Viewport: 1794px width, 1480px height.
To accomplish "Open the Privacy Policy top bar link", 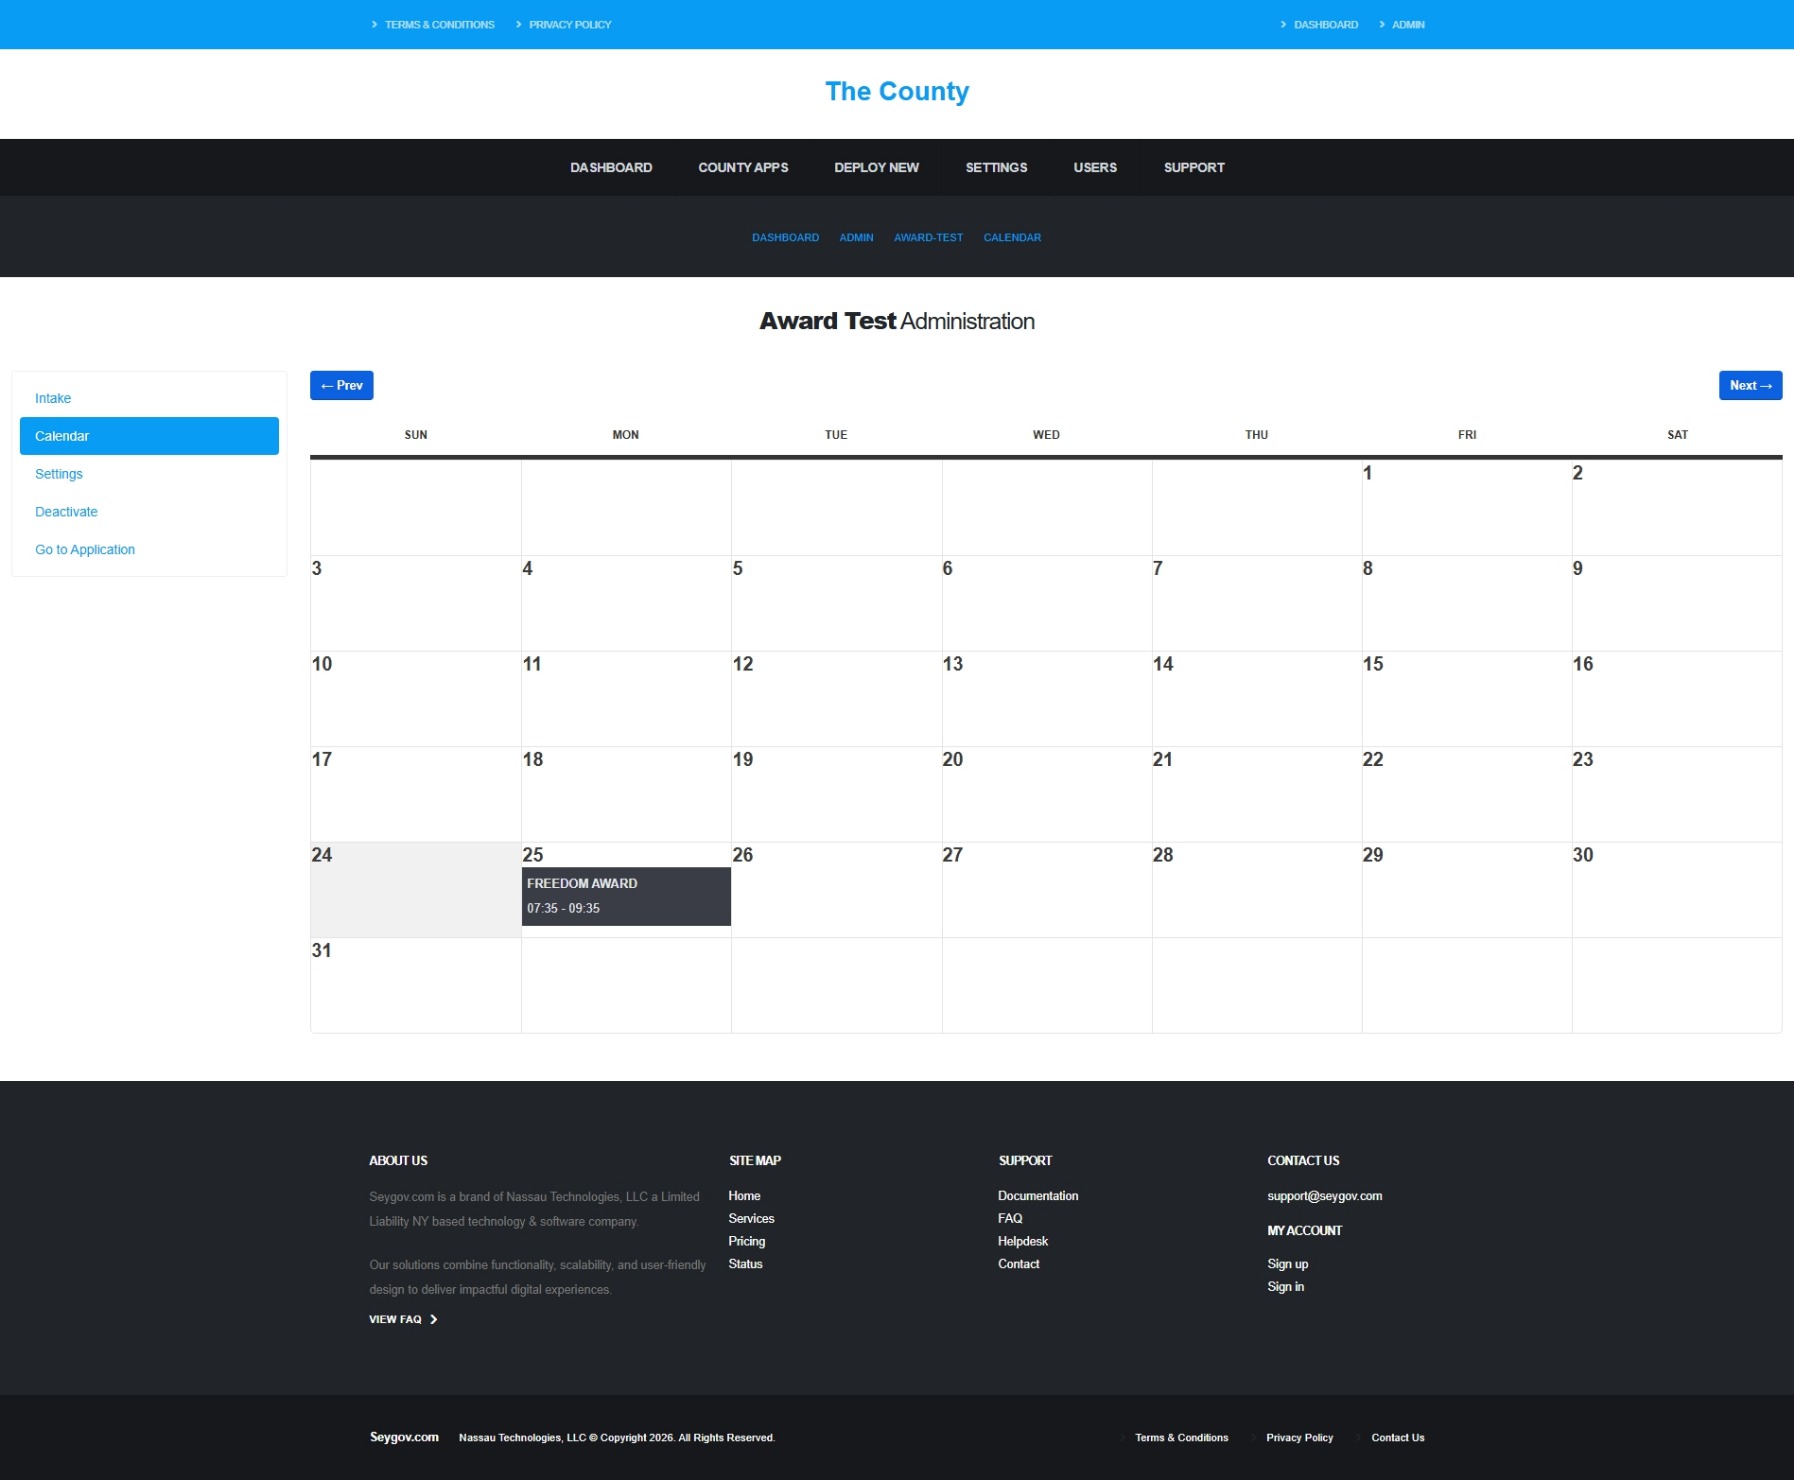I will tap(570, 24).
